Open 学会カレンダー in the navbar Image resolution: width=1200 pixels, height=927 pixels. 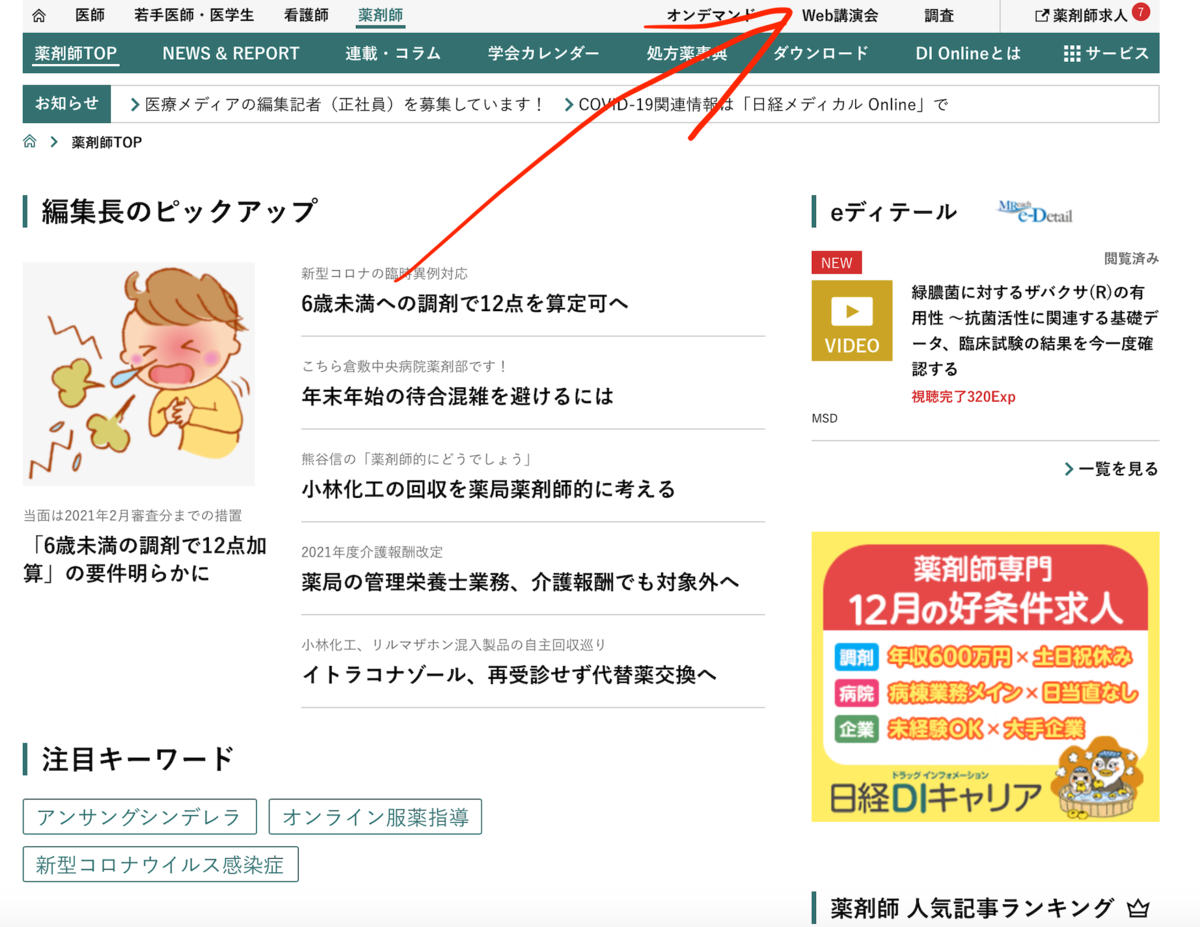point(544,54)
